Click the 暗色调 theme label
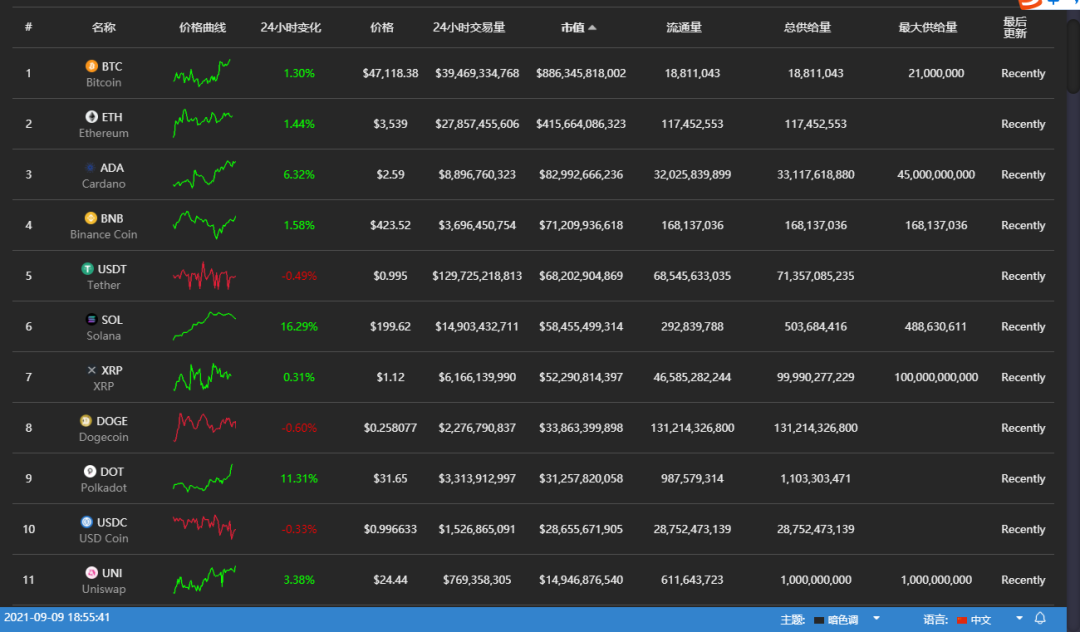 [x=842, y=620]
